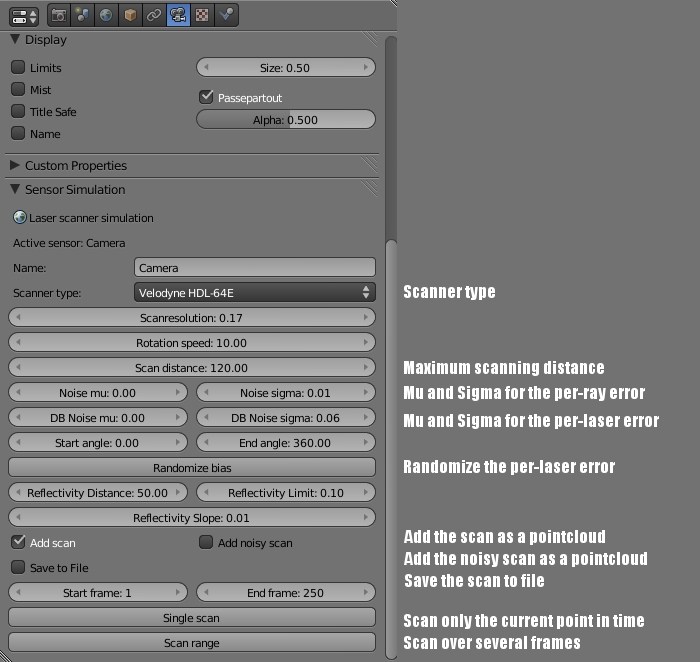Click the Reflectivity Limit 0.10 field

pos(286,492)
